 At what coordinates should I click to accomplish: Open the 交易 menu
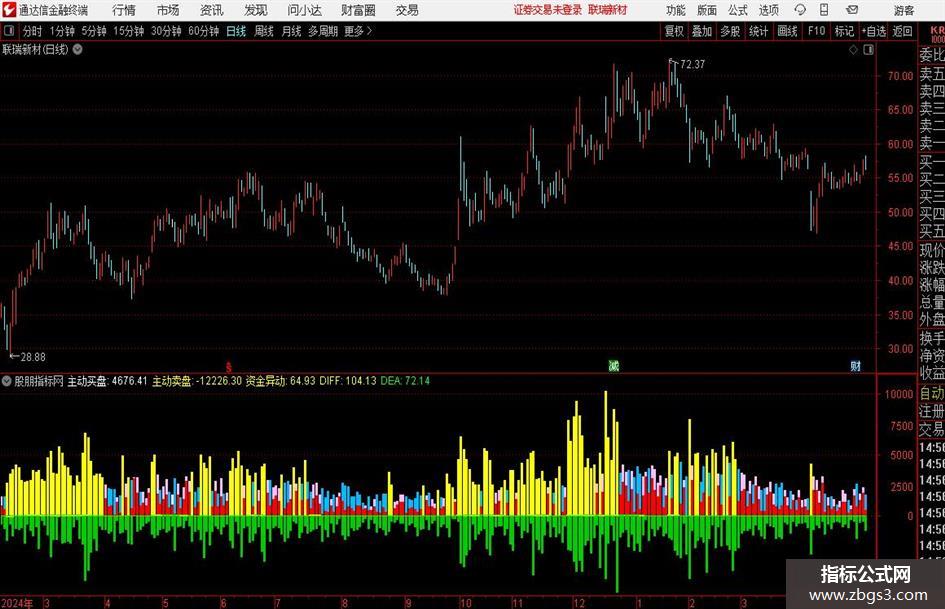[x=407, y=10]
